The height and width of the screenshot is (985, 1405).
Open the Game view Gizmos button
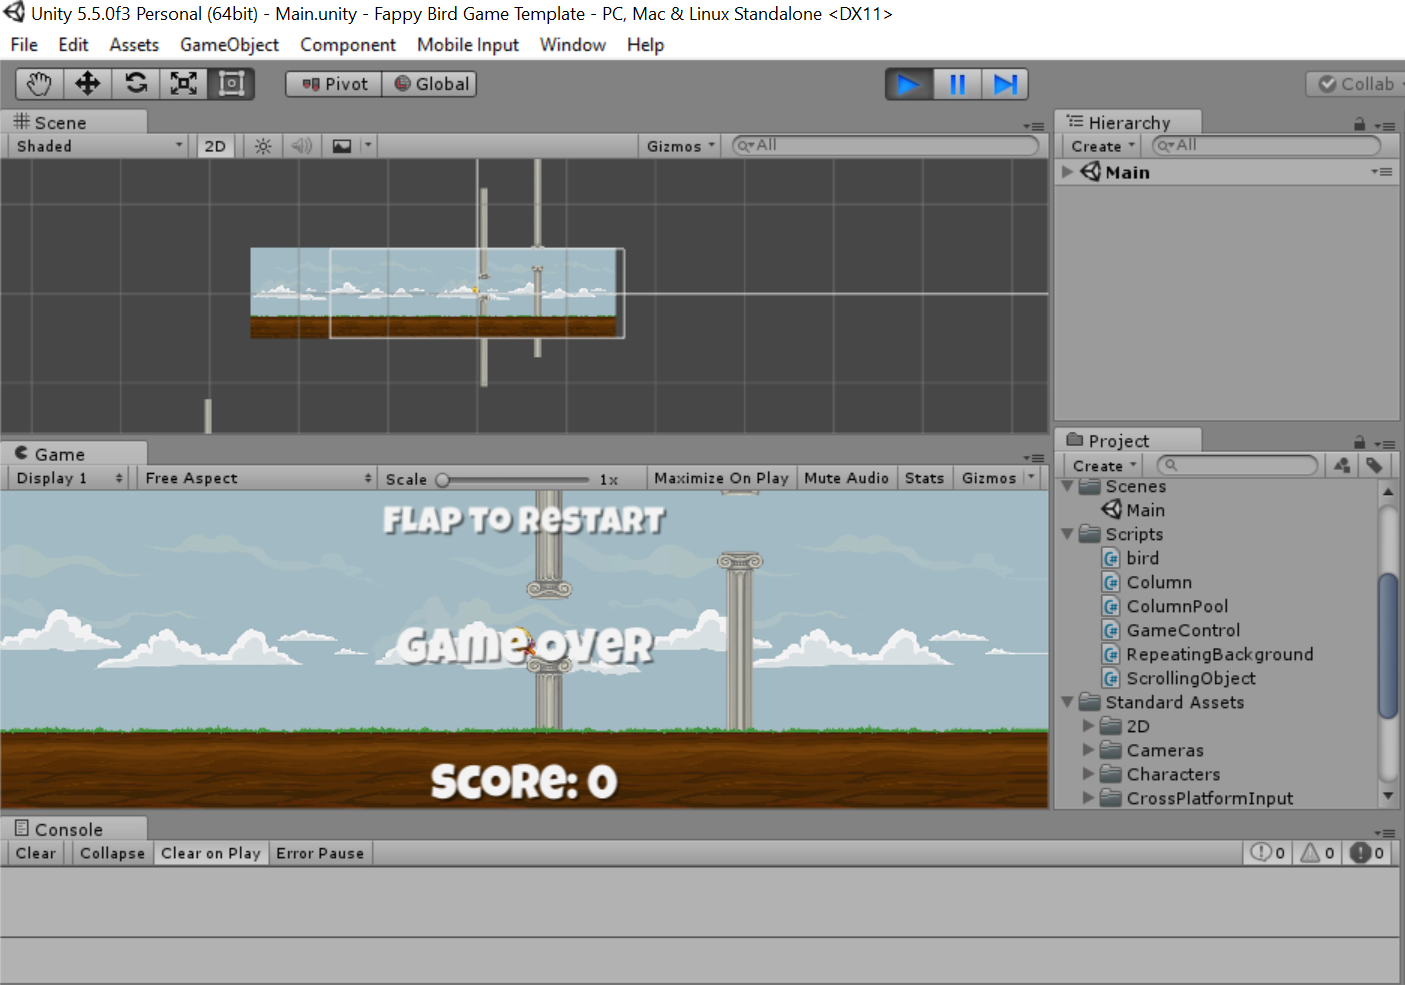click(997, 478)
